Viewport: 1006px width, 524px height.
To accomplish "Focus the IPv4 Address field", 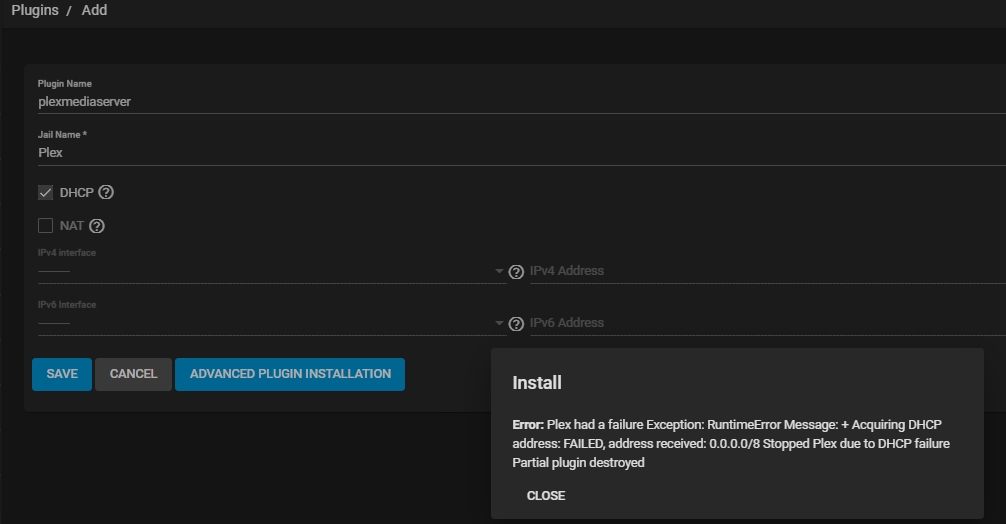I will [x=767, y=271].
